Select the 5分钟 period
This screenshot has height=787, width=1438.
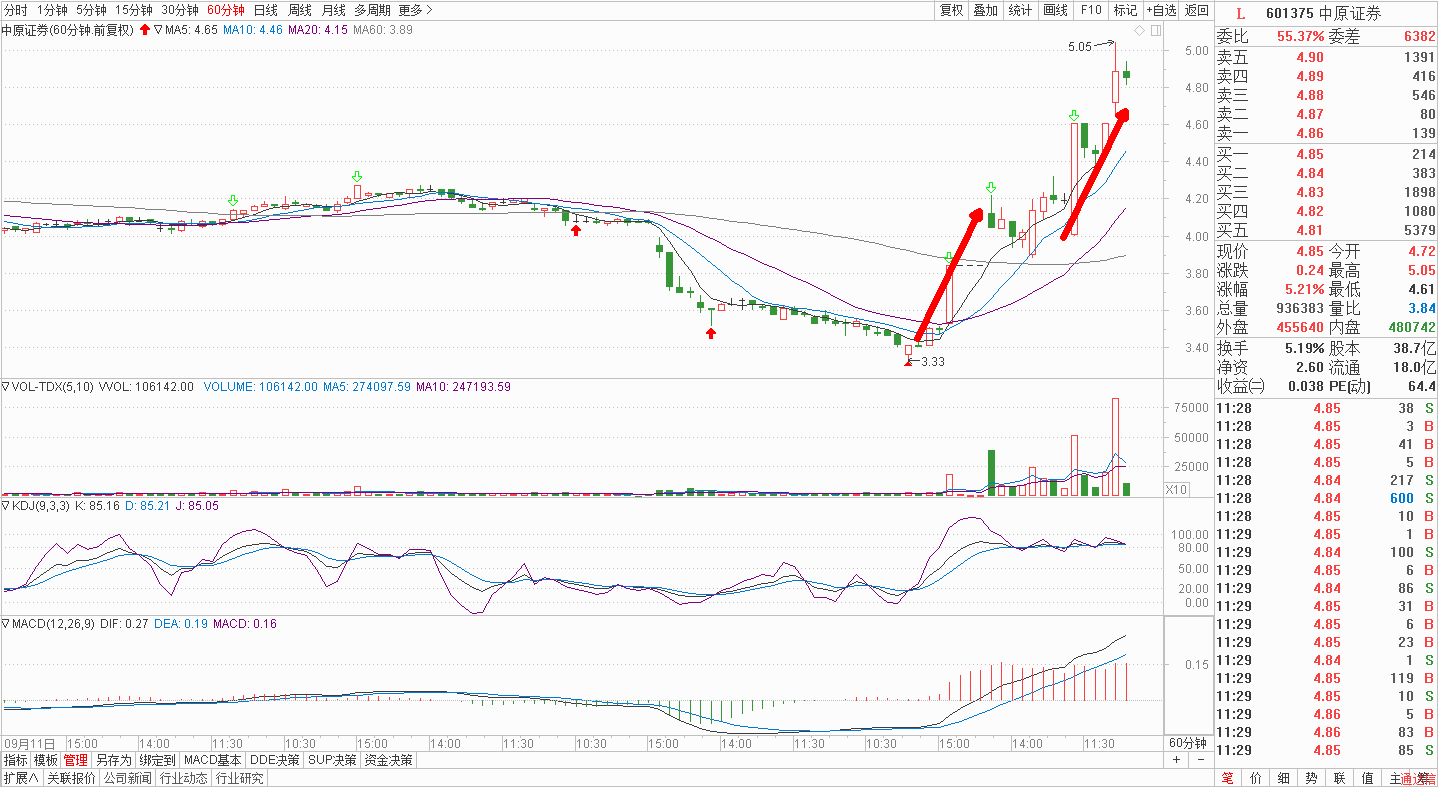coord(91,10)
